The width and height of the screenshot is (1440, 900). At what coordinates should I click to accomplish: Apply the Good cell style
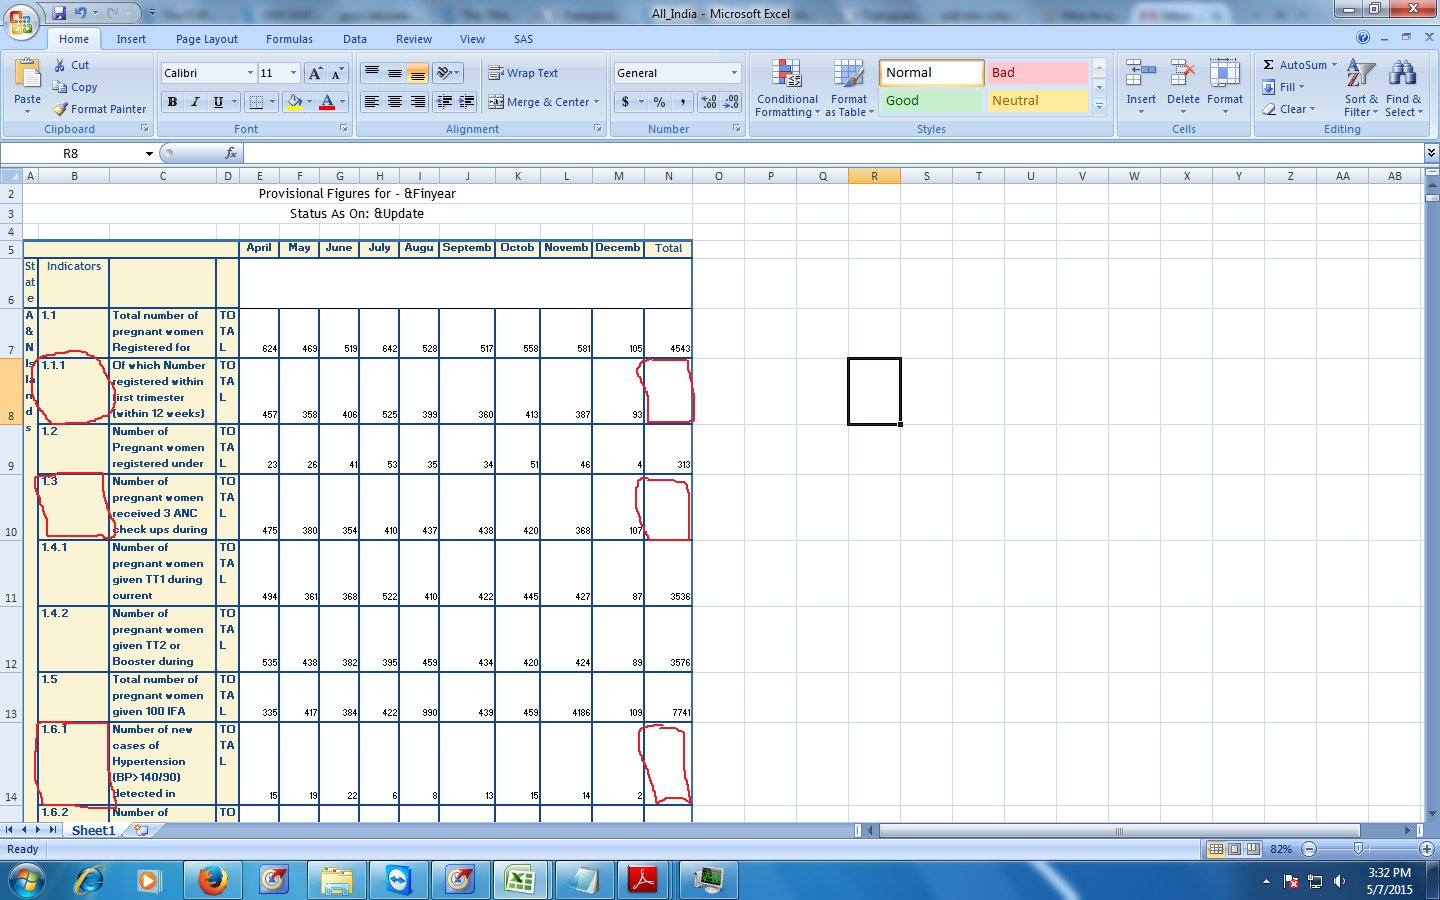pyautogui.click(x=931, y=101)
